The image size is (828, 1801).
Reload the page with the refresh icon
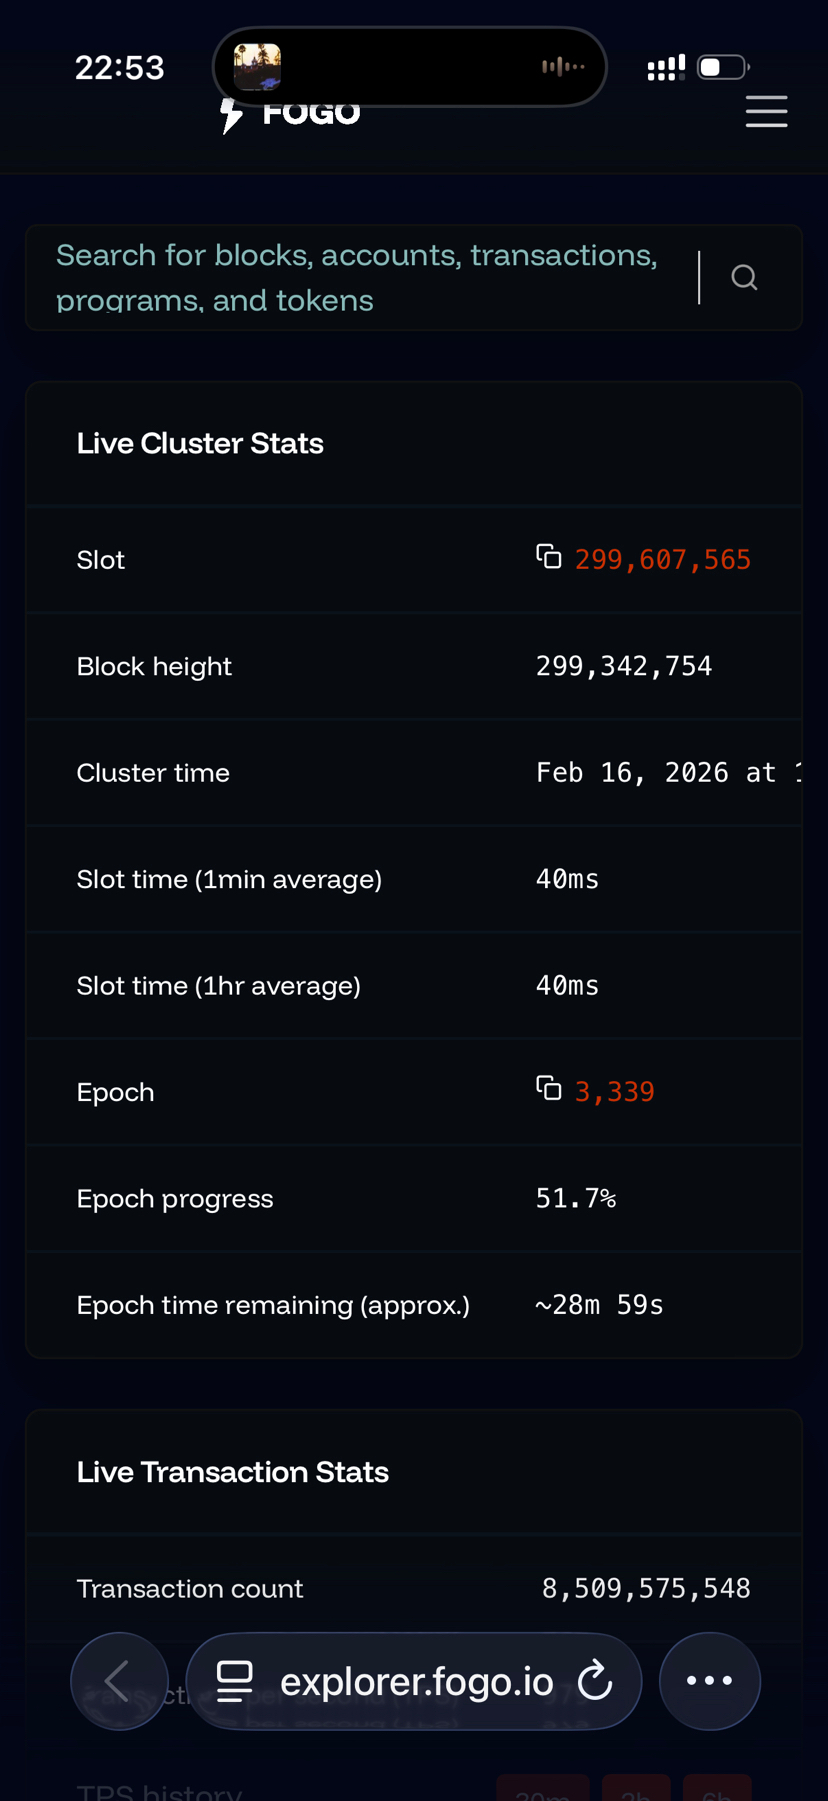pos(595,1681)
